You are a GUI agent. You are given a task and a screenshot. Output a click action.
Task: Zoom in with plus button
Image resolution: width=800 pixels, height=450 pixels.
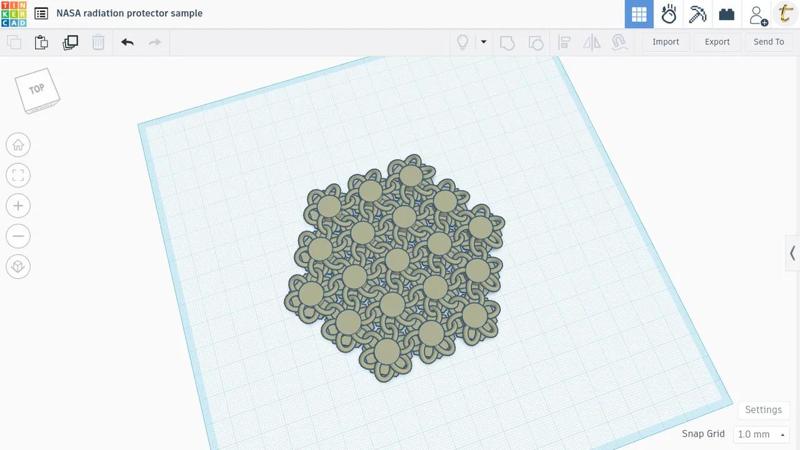[18, 206]
